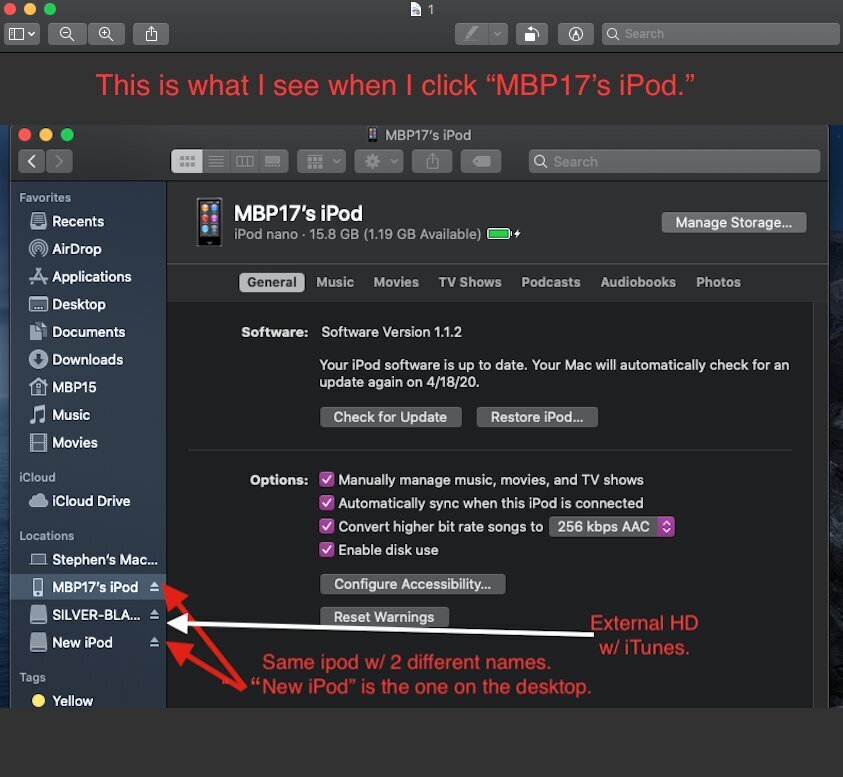Click Finder edit tags button
The width and height of the screenshot is (843, 777).
click(x=481, y=161)
